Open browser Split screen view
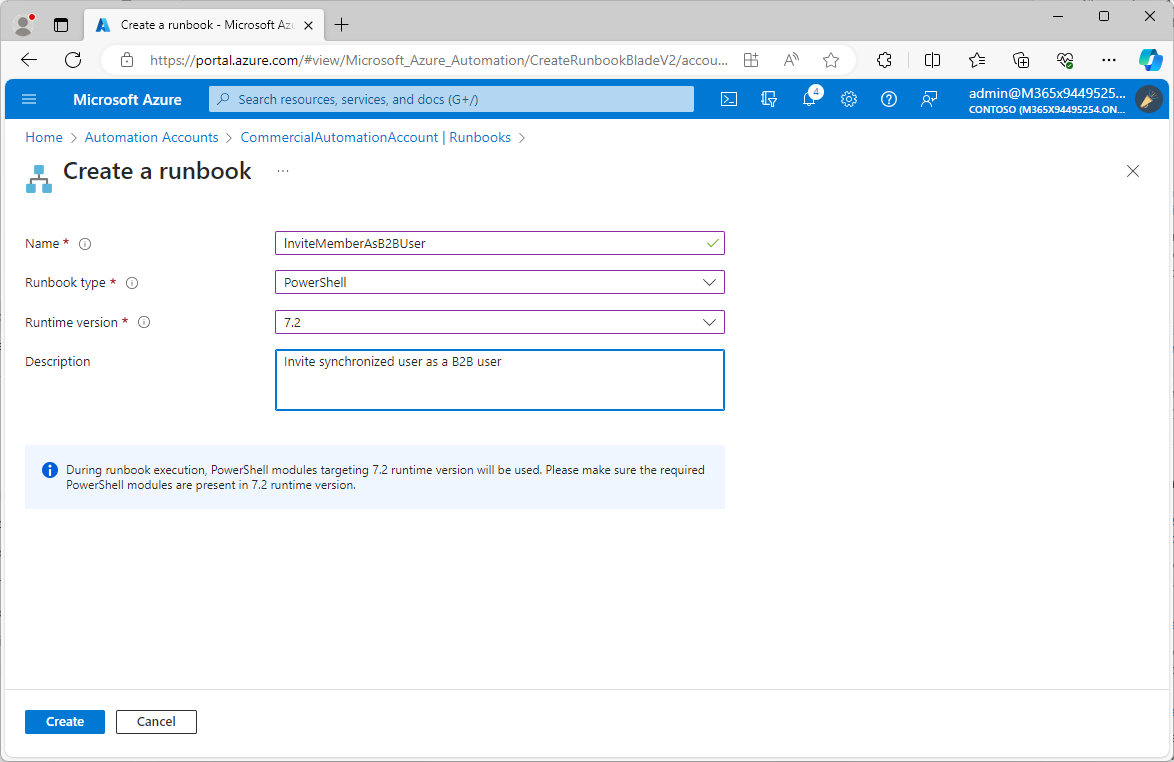Screen dimensions: 1174x762 click(x=931, y=60)
